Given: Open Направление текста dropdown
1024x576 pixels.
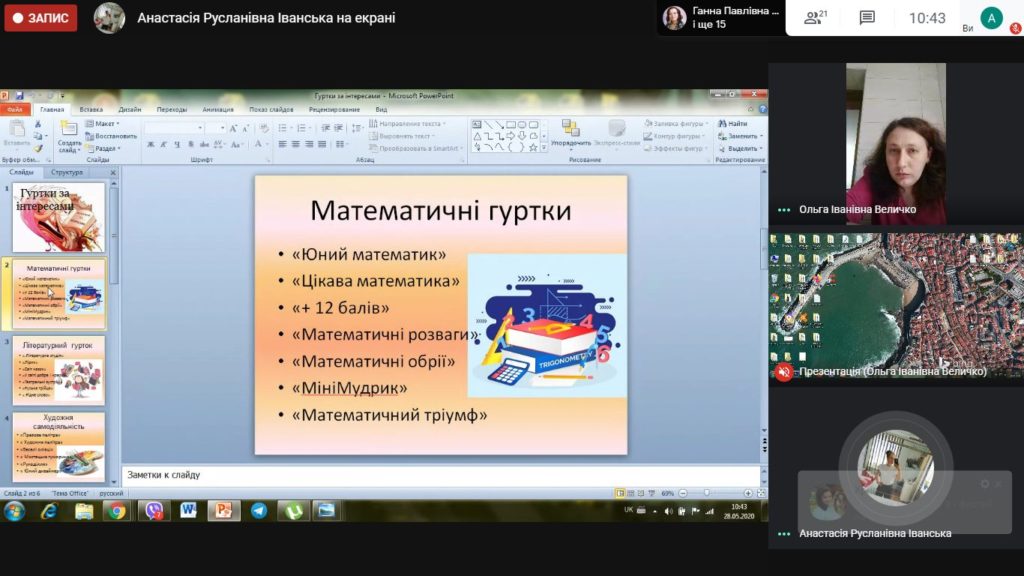Looking at the screenshot, I should pos(408,123).
